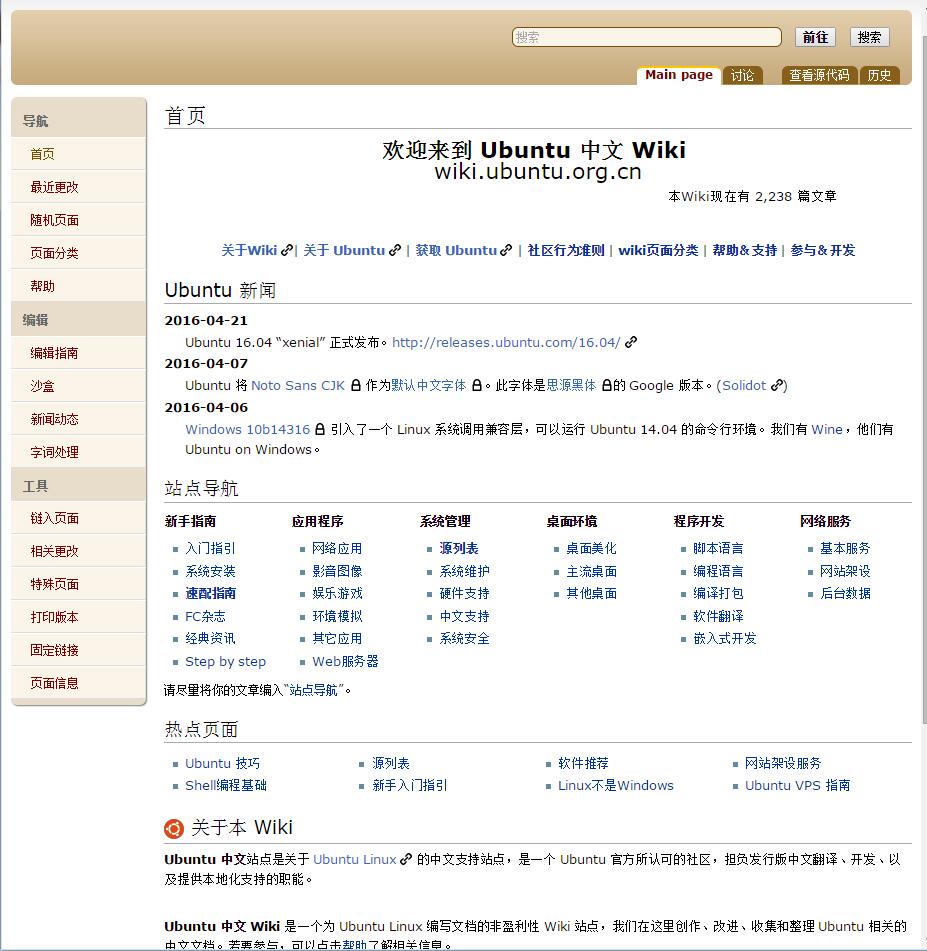Follow the 参与&开发 link
Screen dimensions: 927x951
[823, 250]
